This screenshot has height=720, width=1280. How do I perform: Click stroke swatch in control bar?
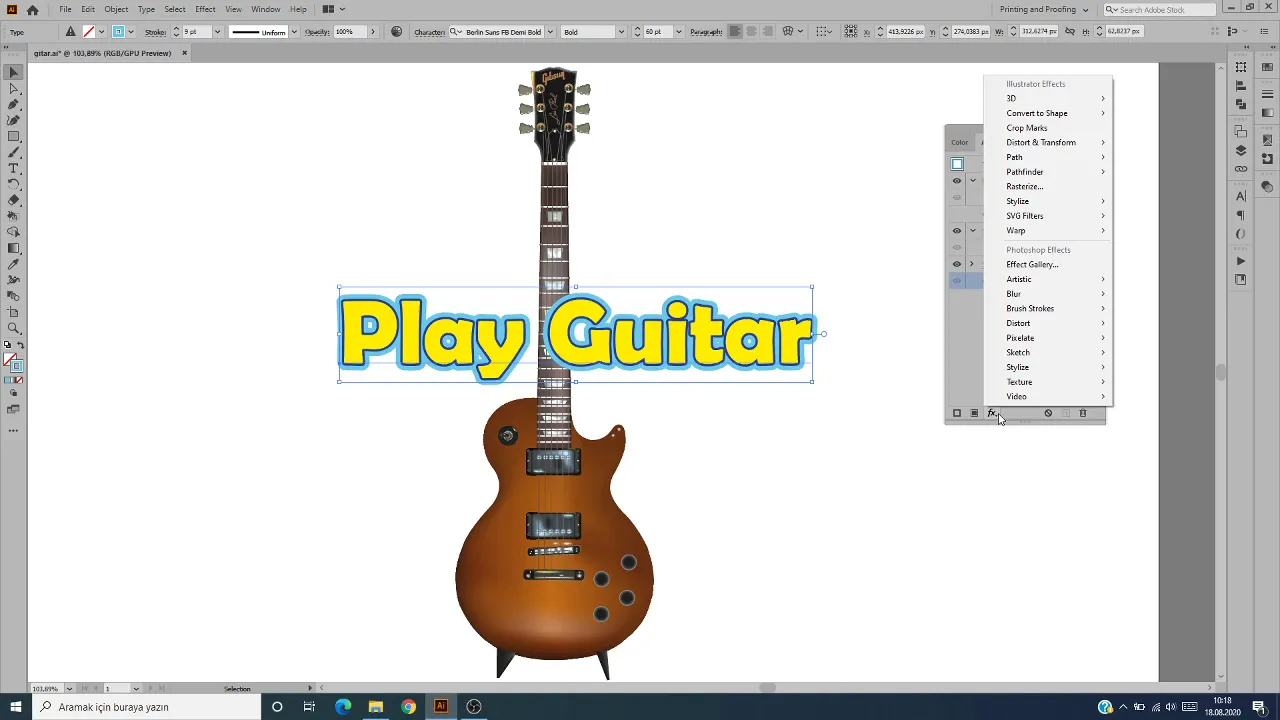click(118, 32)
